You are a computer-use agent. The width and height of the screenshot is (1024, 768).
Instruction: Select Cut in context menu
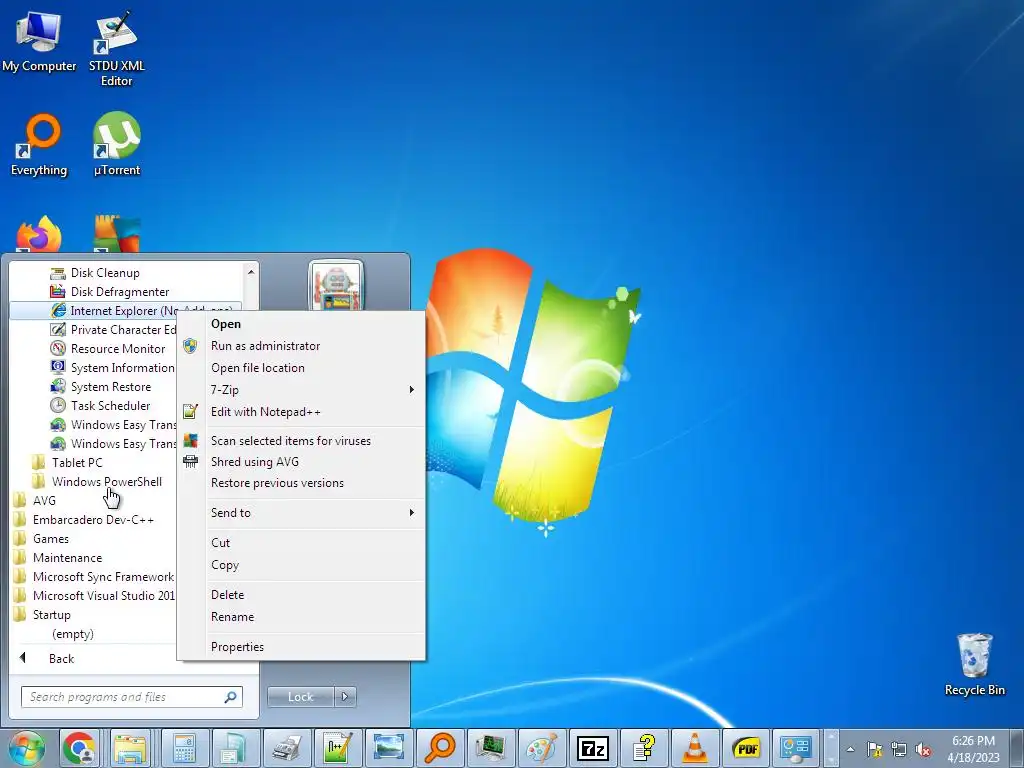click(x=301, y=543)
